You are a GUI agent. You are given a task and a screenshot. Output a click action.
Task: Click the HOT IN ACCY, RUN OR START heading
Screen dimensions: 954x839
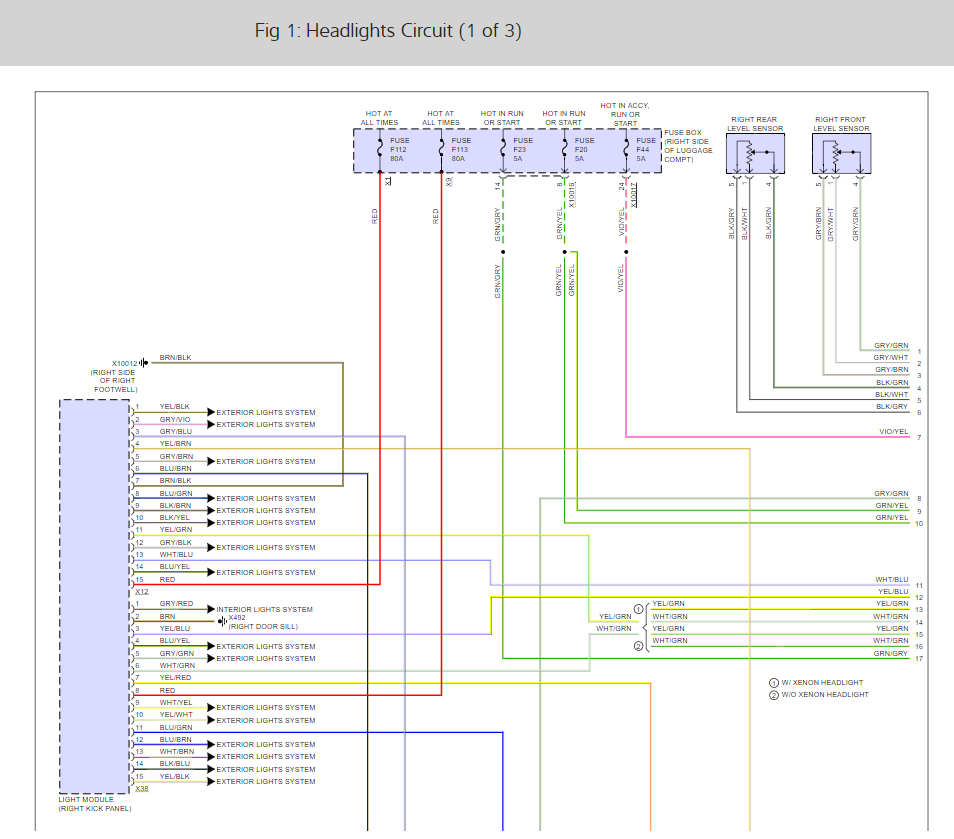[x=625, y=114]
